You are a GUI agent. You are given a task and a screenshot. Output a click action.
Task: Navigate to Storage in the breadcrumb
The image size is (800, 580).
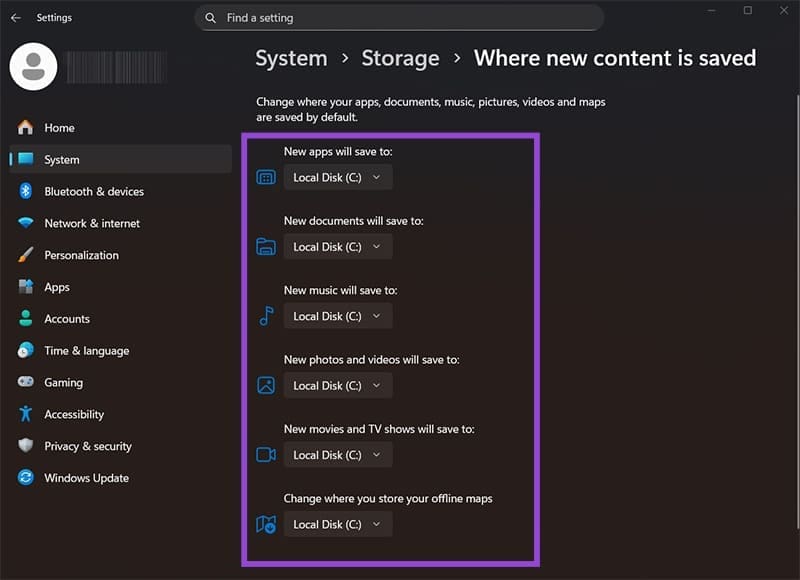click(x=400, y=59)
